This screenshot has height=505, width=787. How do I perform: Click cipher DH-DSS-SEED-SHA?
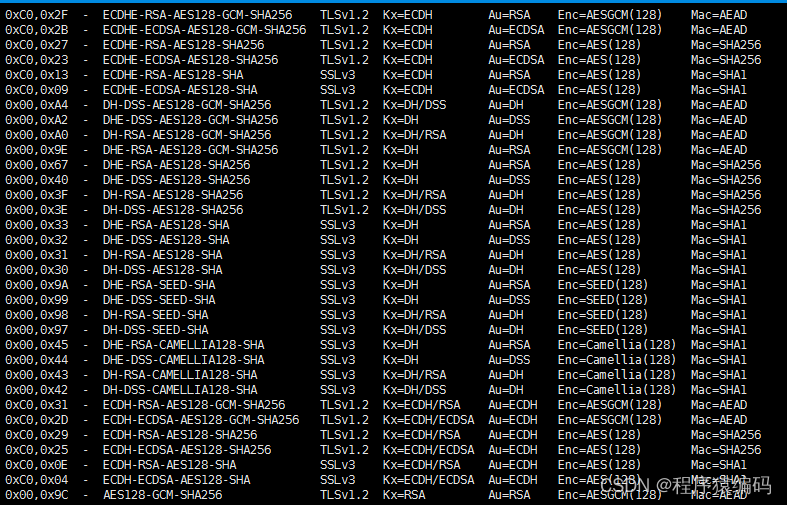[155, 330]
